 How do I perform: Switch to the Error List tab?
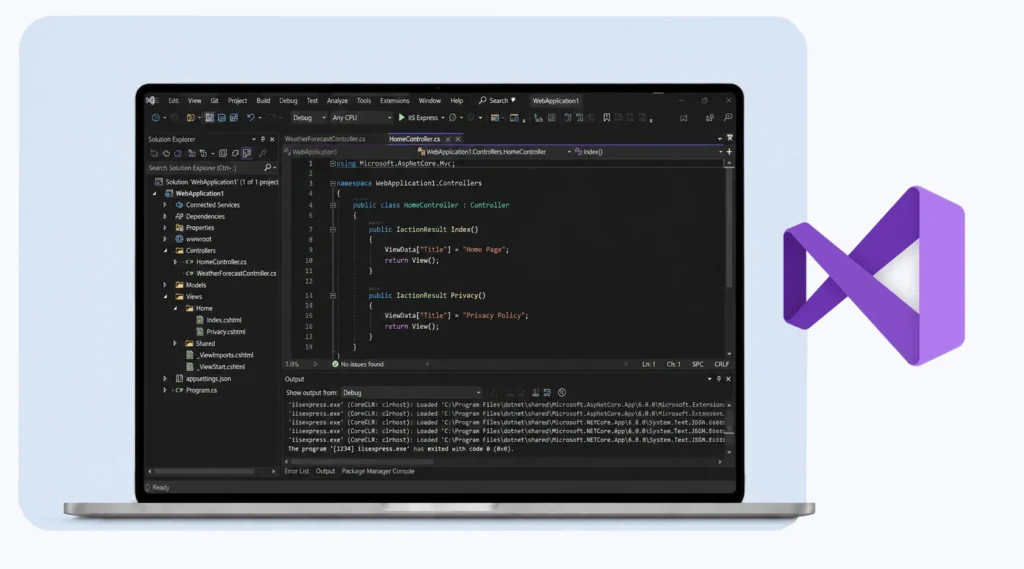(x=296, y=471)
